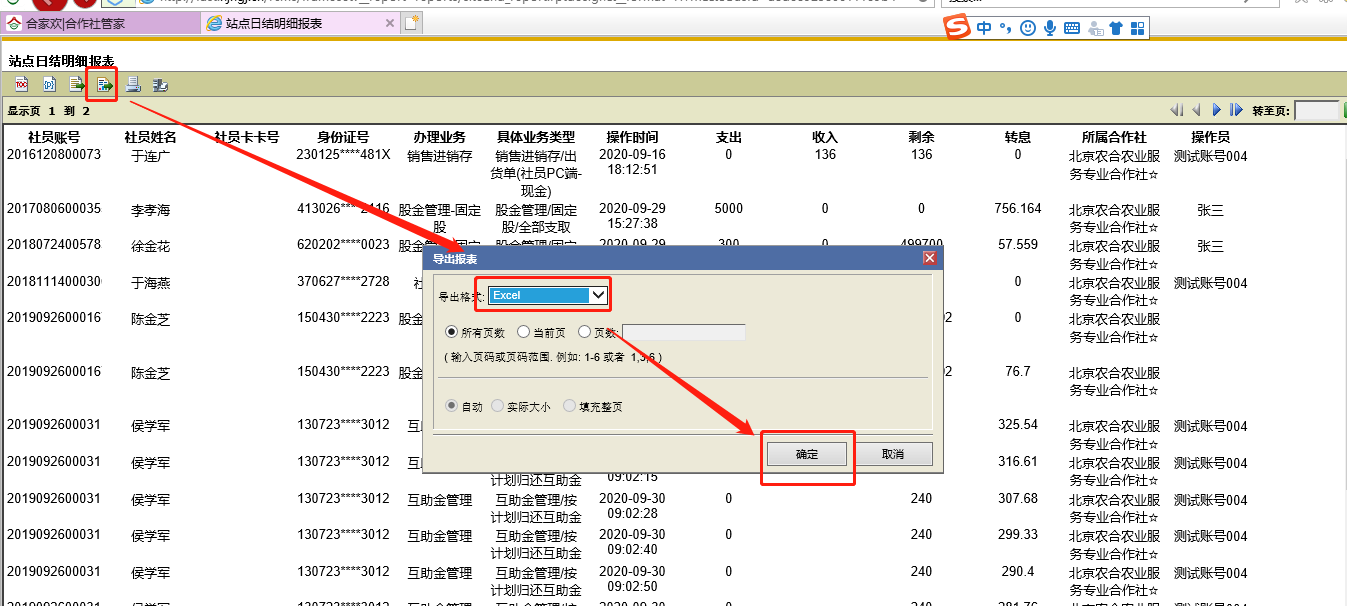1347x606 pixels.
Task: Click the 具体业务类型 column header
Action: click(x=536, y=137)
